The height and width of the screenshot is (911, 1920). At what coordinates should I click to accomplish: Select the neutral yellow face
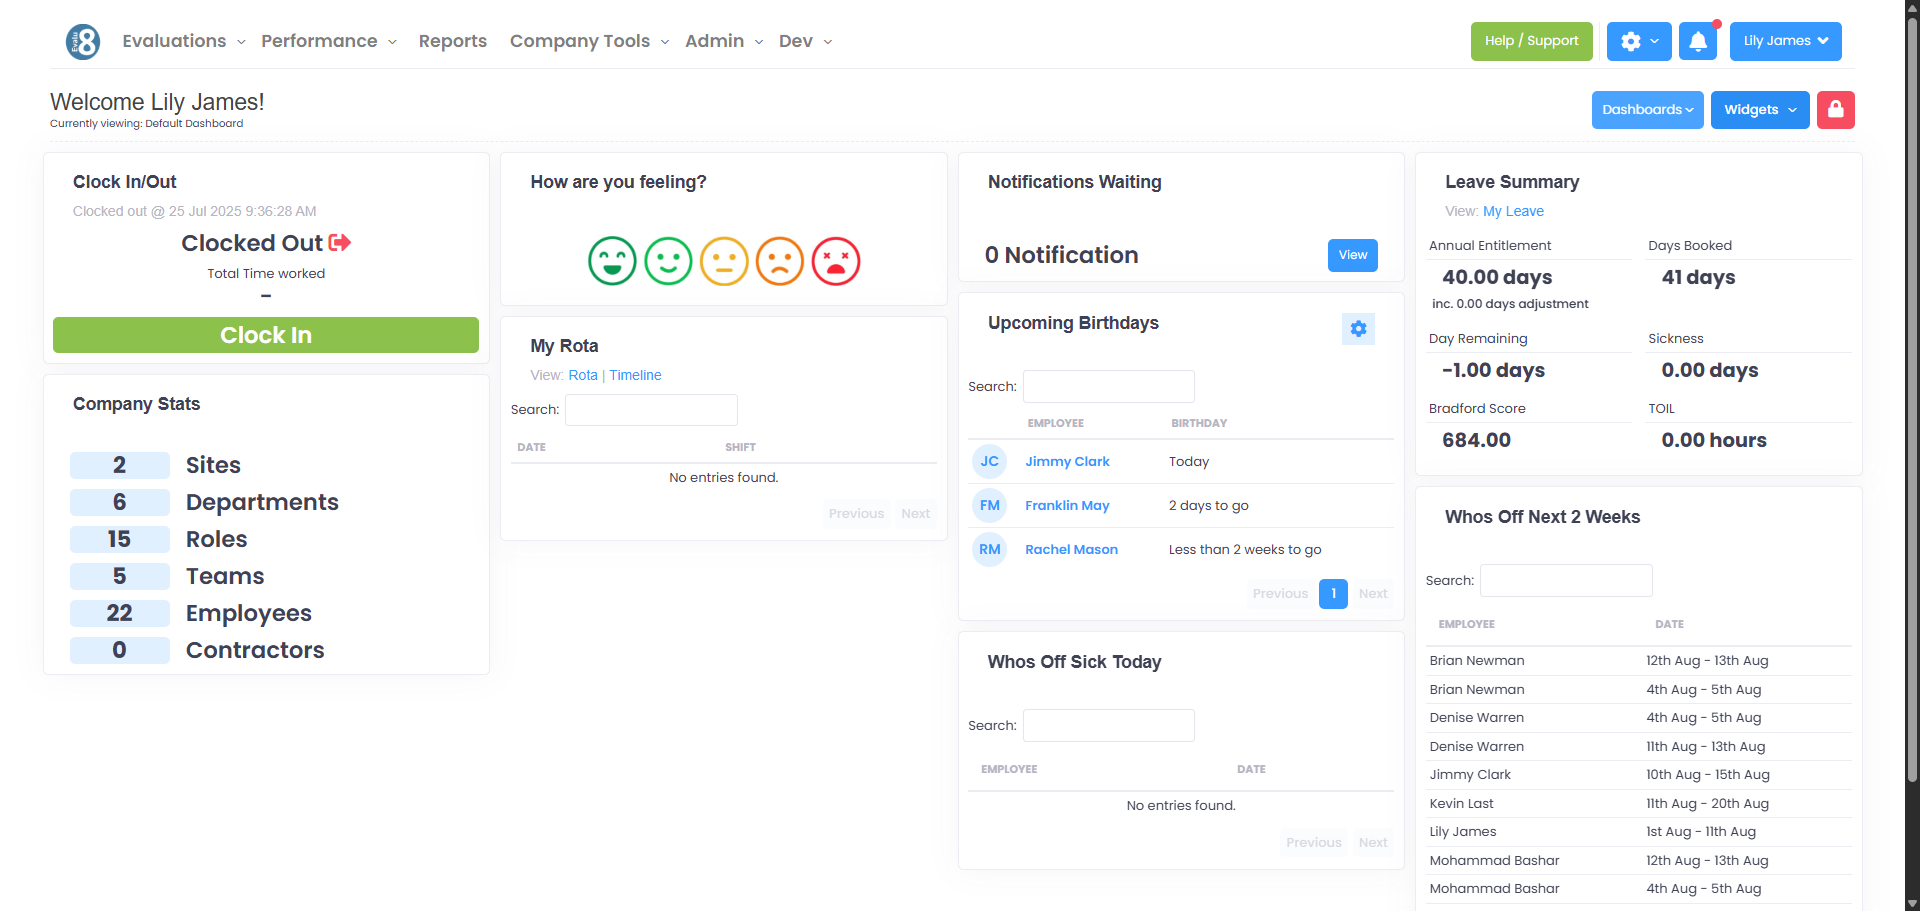point(724,261)
